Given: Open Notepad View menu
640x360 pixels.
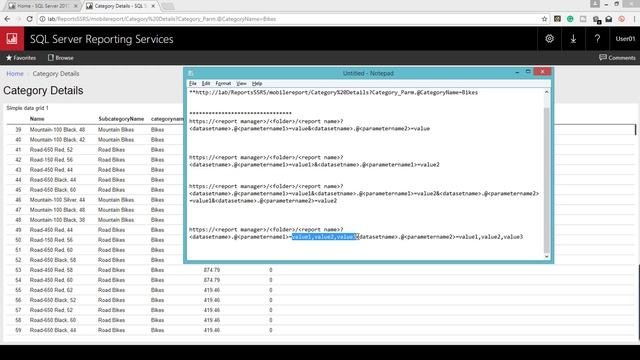Looking at the screenshot, I should (241, 83).
